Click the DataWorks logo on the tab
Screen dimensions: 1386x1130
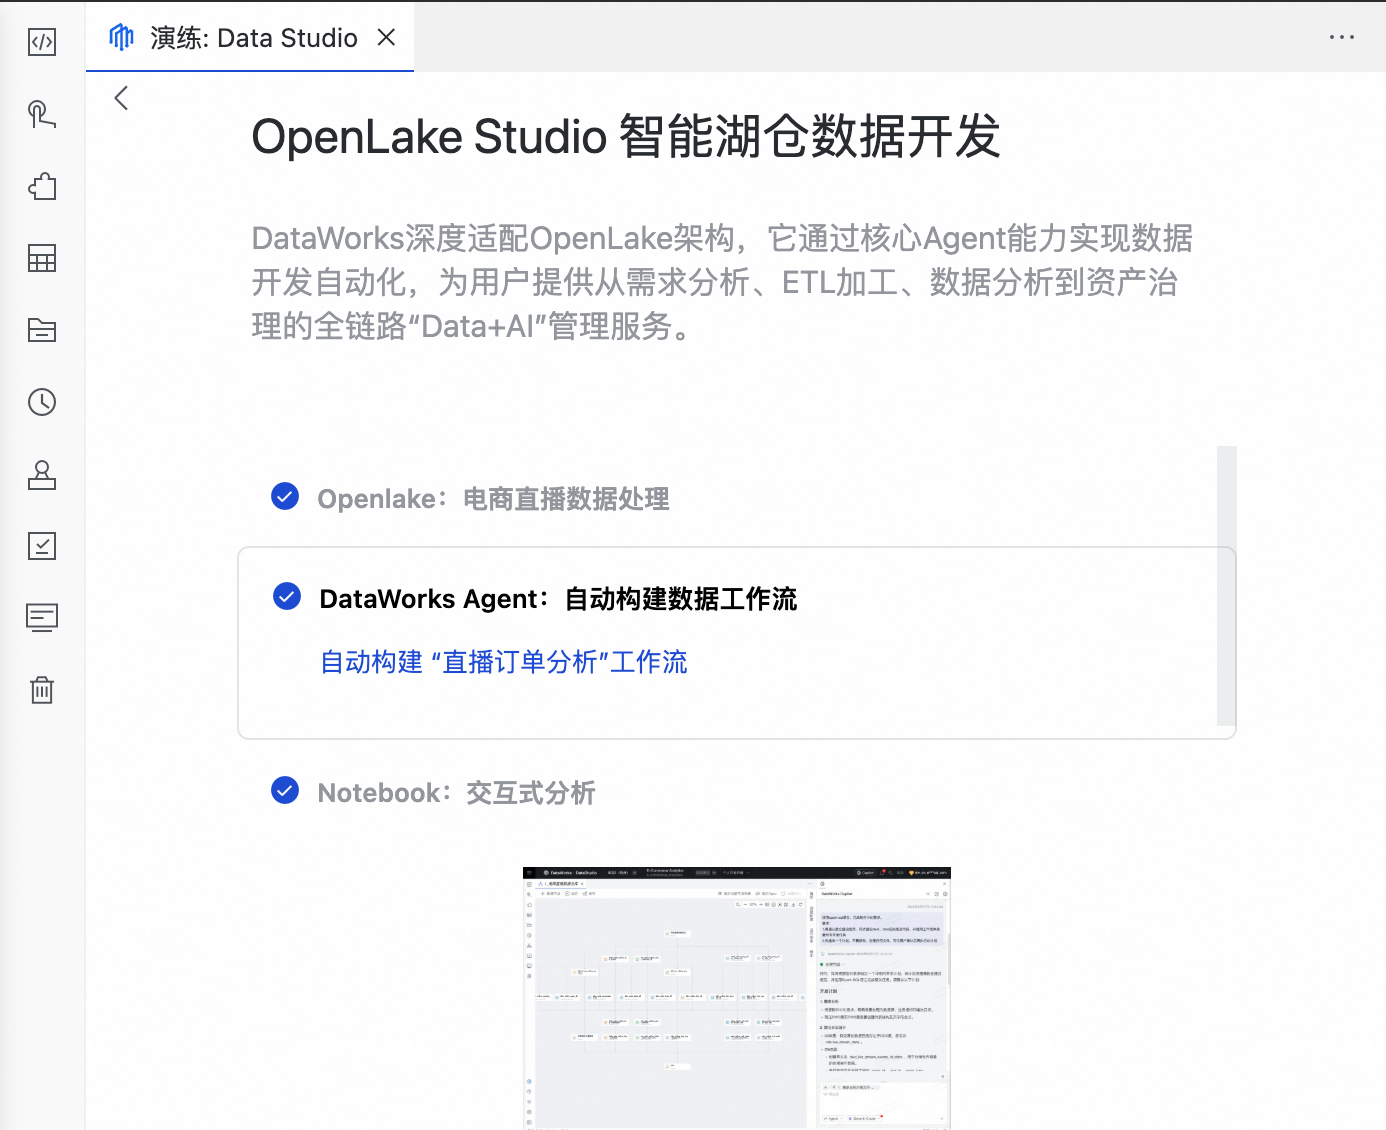click(121, 37)
